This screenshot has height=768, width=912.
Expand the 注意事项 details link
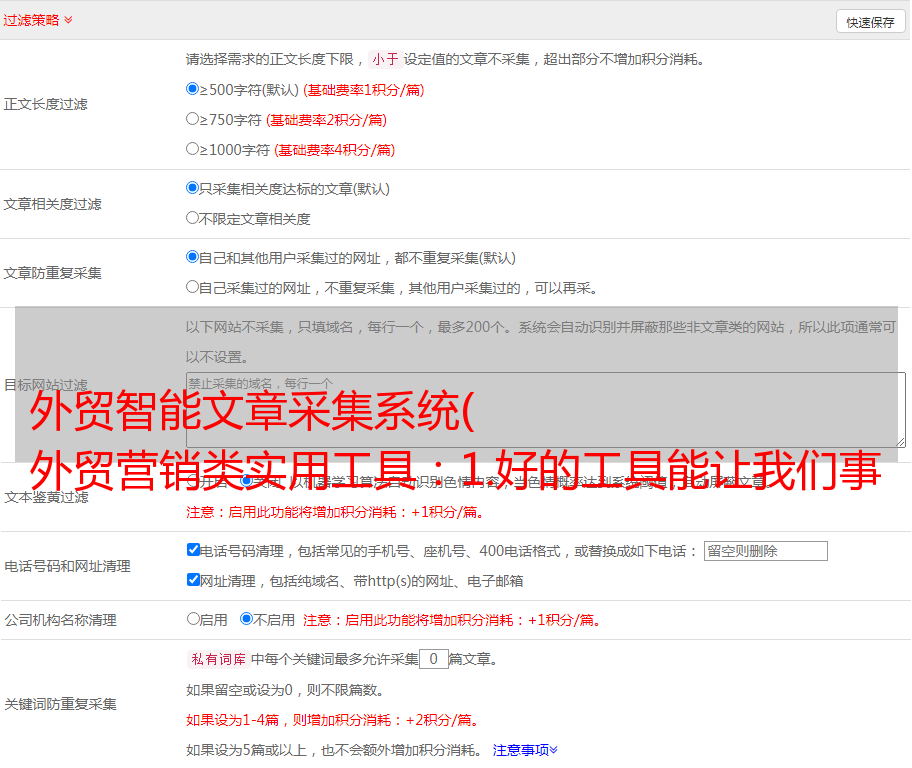point(524,749)
